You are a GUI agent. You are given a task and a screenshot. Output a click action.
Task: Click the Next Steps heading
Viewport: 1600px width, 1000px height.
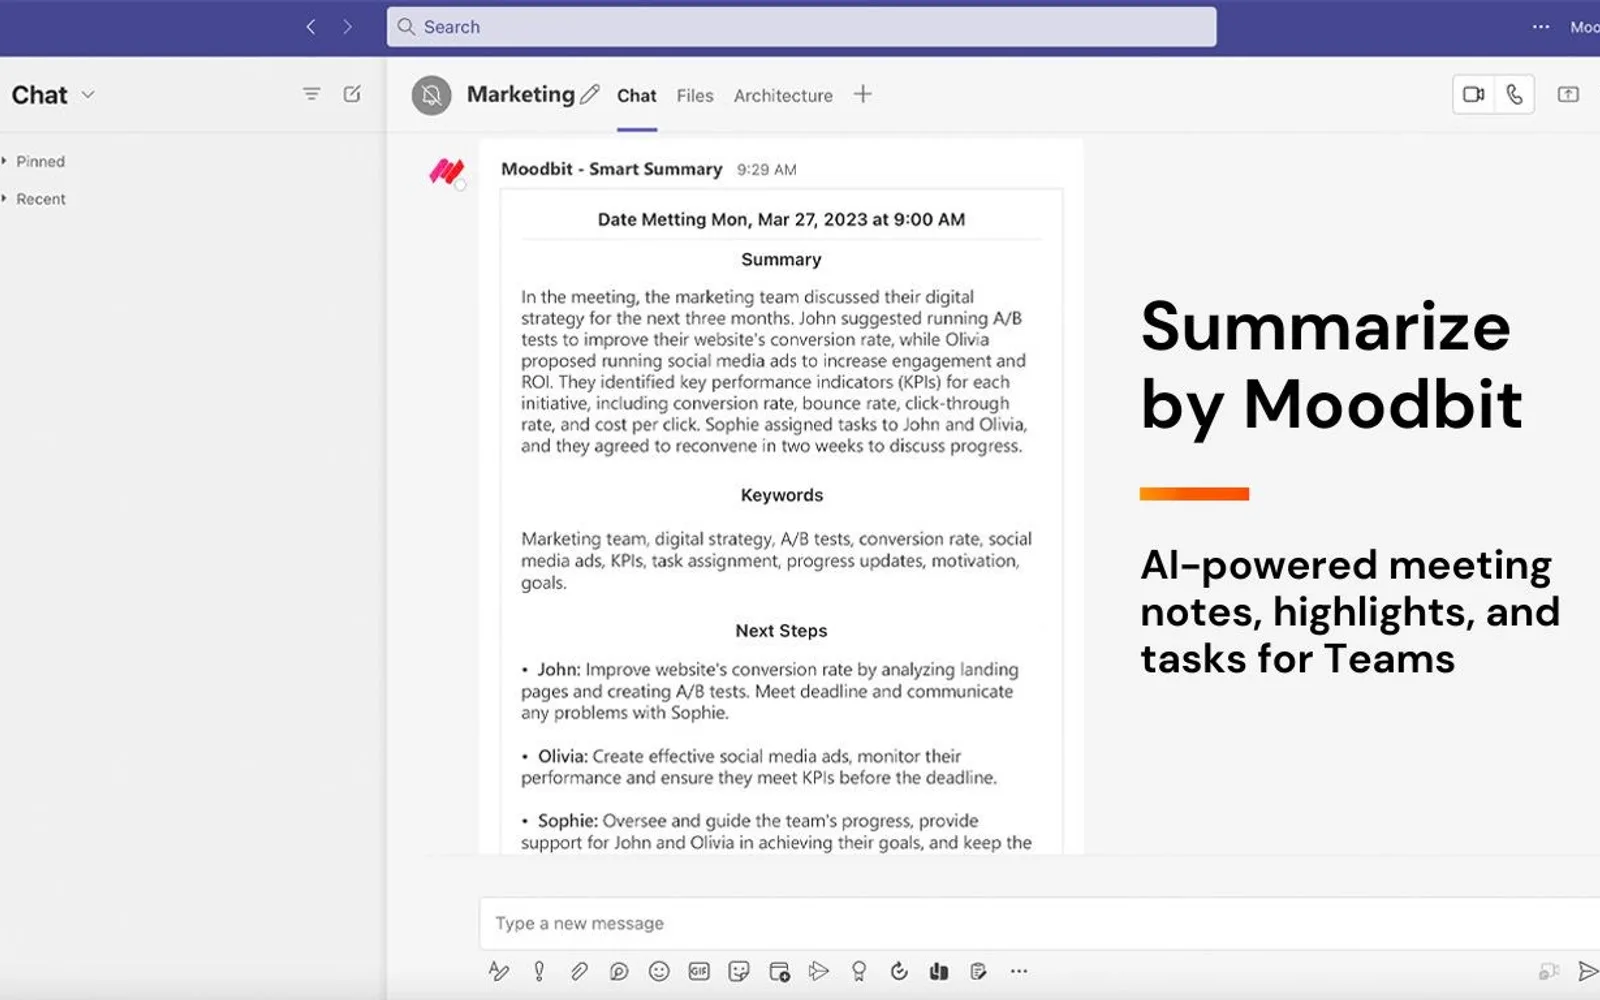781,631
